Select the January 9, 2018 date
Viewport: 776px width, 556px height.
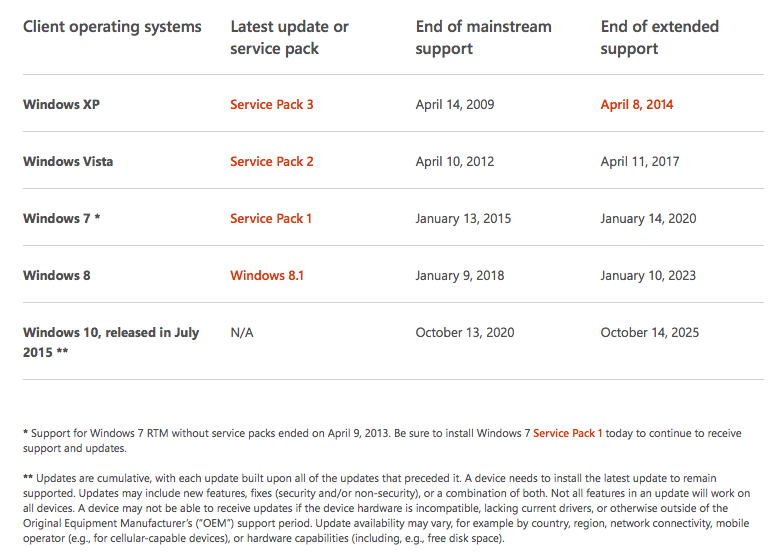tap(460, 275)
